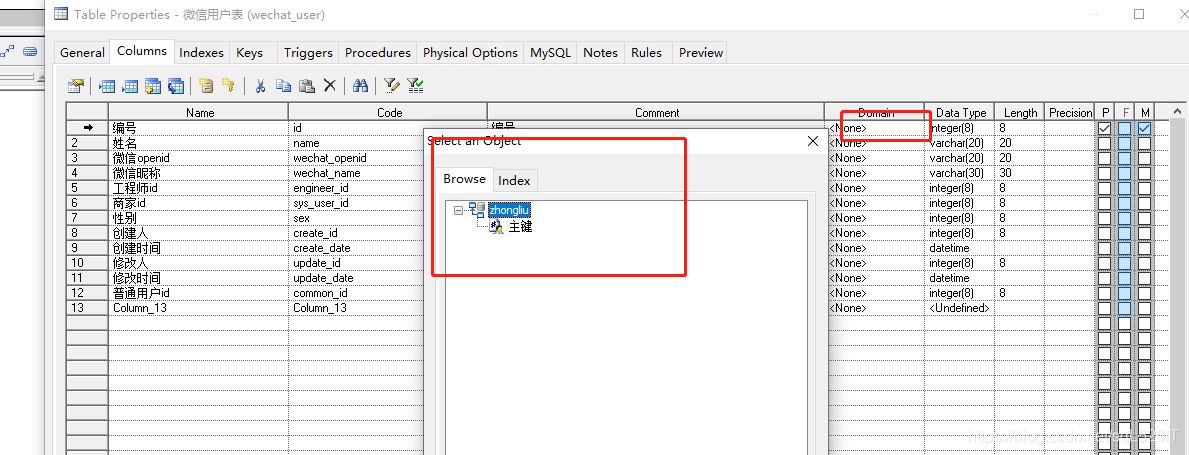Click the 主键 domain icon in tree

coord(497,226)
